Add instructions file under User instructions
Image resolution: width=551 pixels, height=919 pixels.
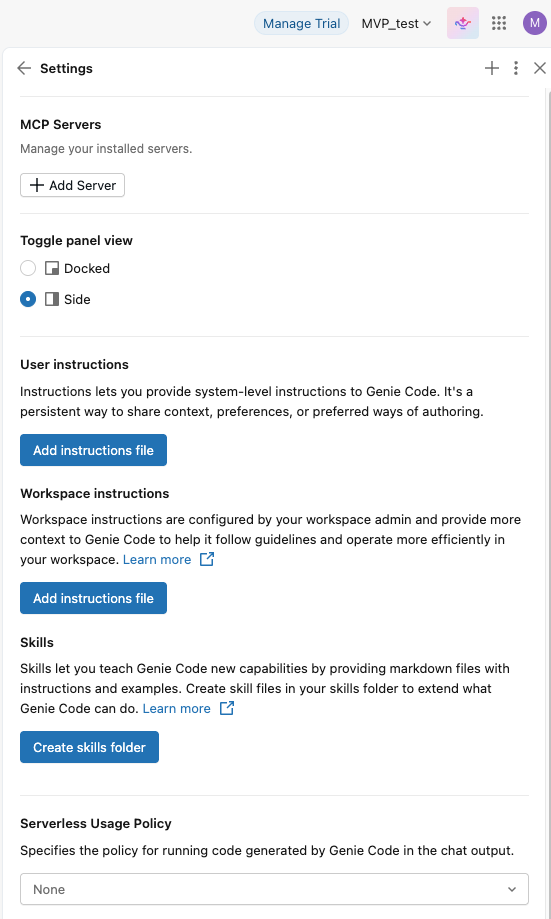93,450
